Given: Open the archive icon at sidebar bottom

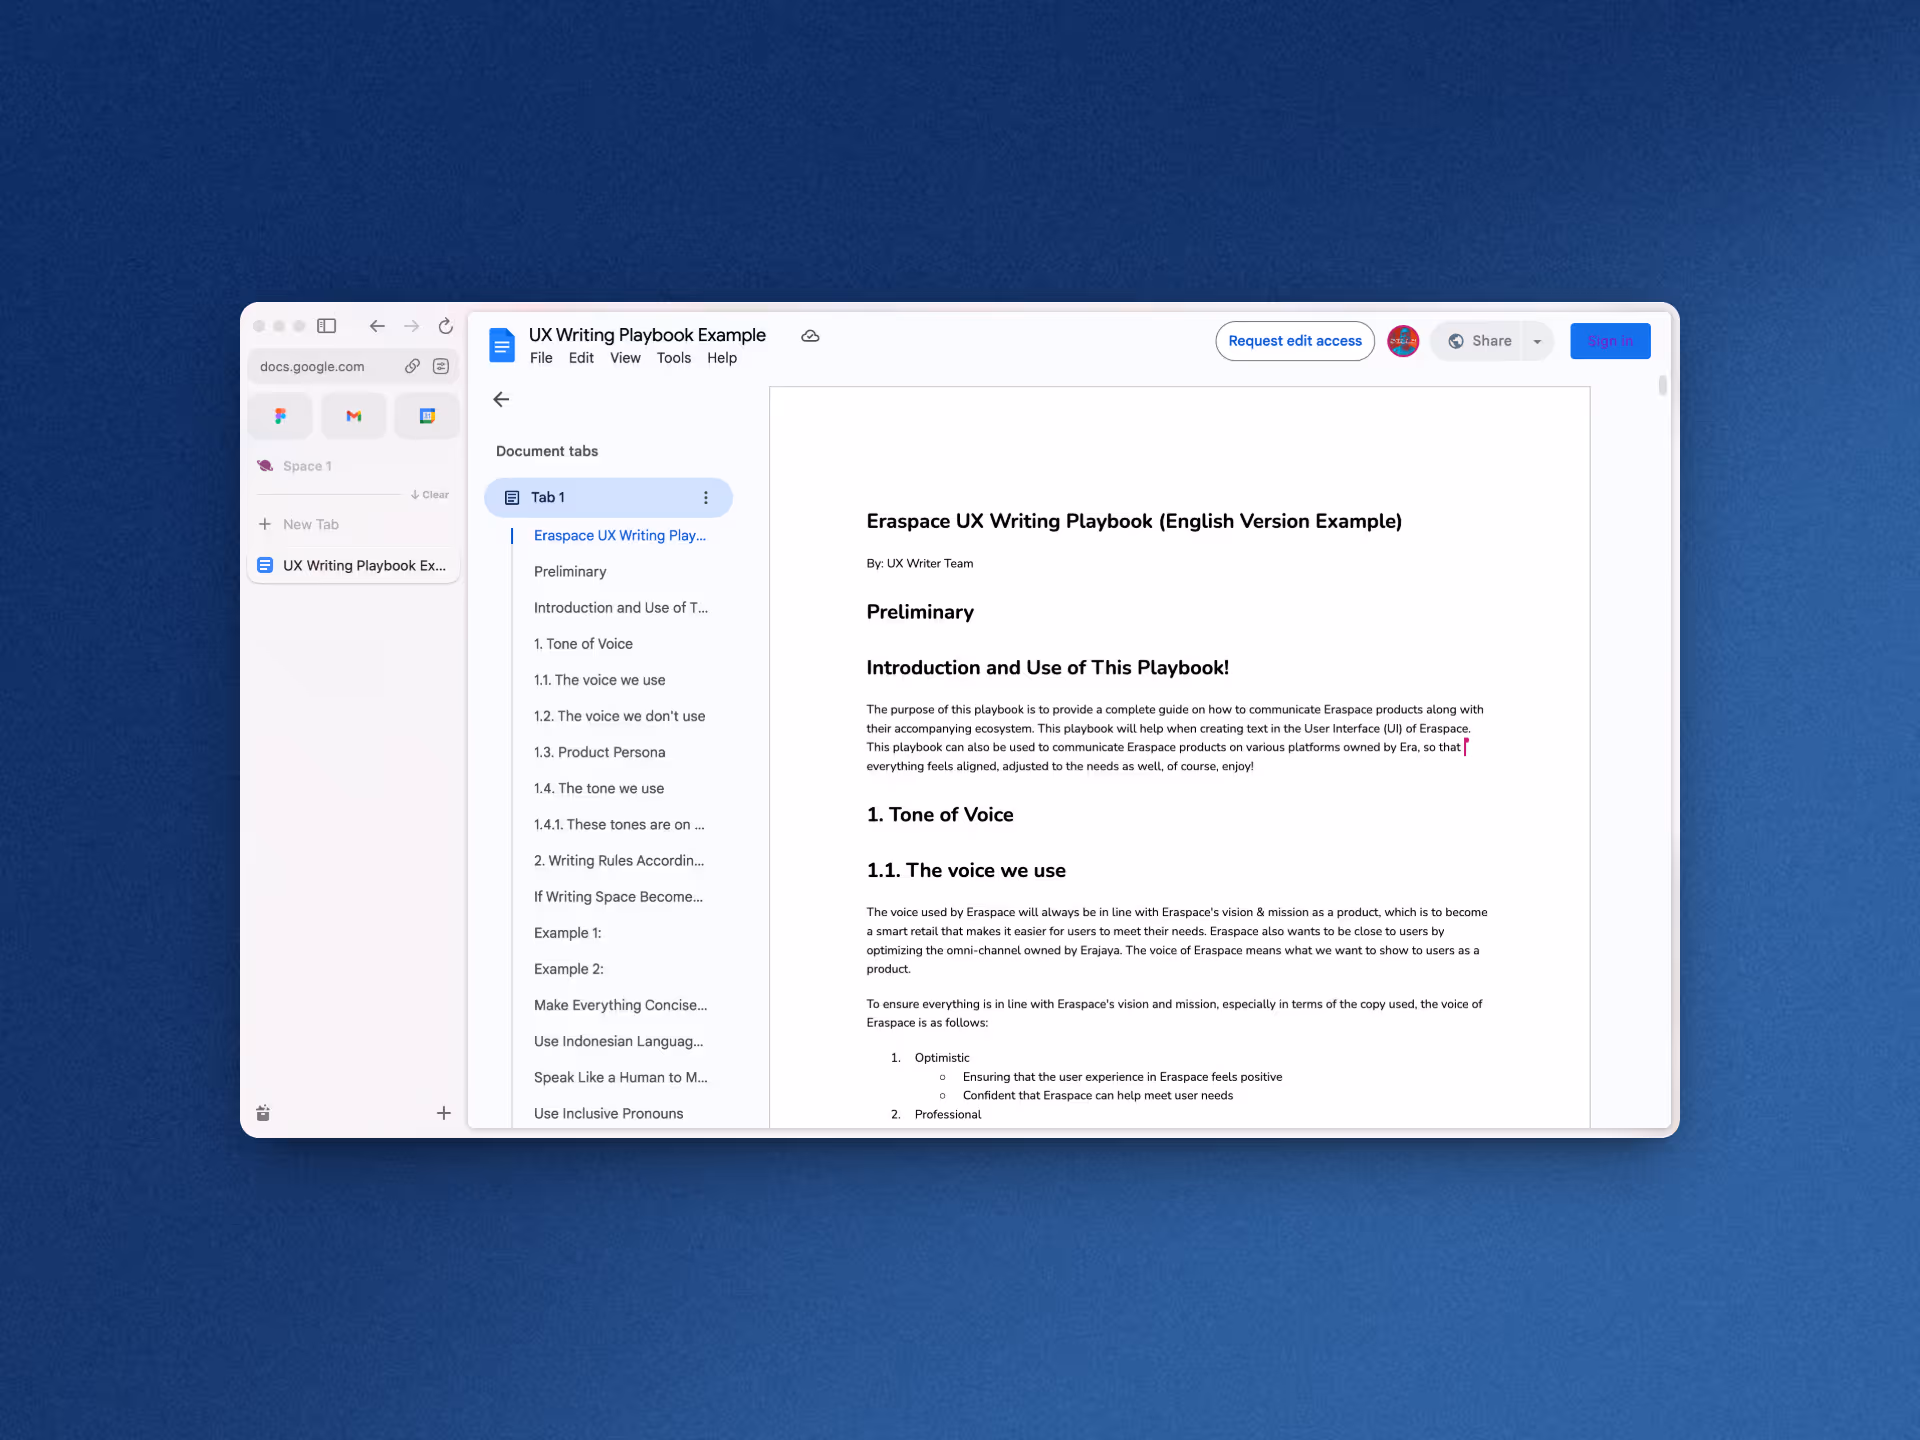Looking at the screenshot, I should [x=263, y=1113].
